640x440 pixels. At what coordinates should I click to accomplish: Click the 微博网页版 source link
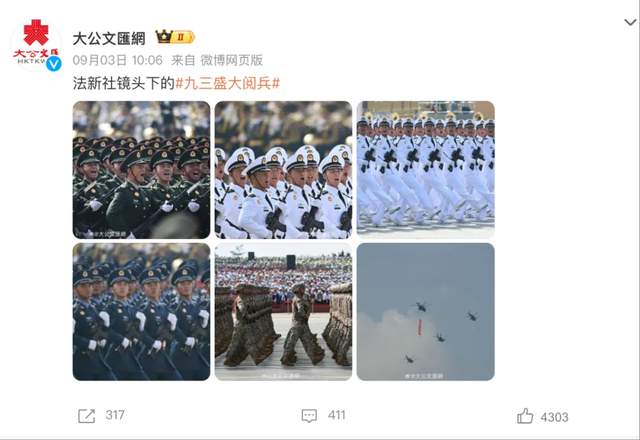[231, 60]
